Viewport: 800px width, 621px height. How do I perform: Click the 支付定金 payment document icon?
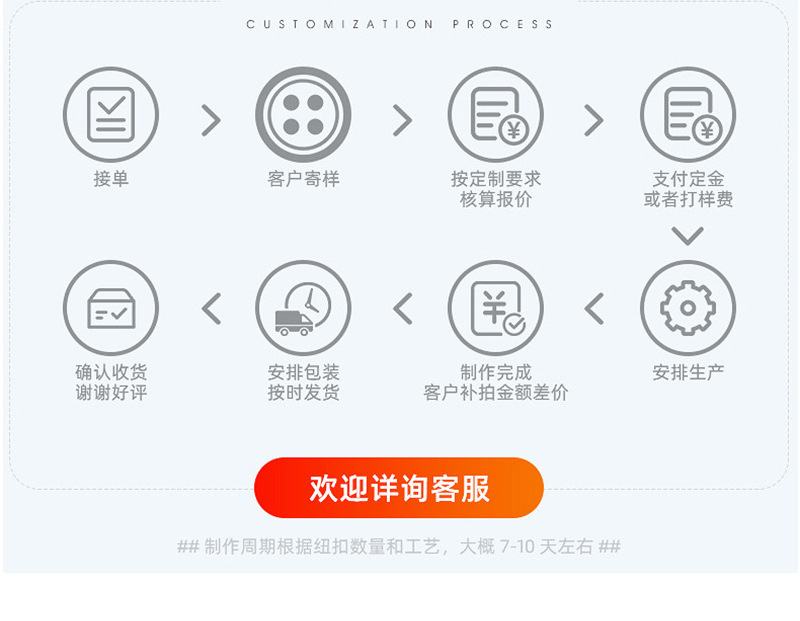pyautogui.click(x=688, y=115)
